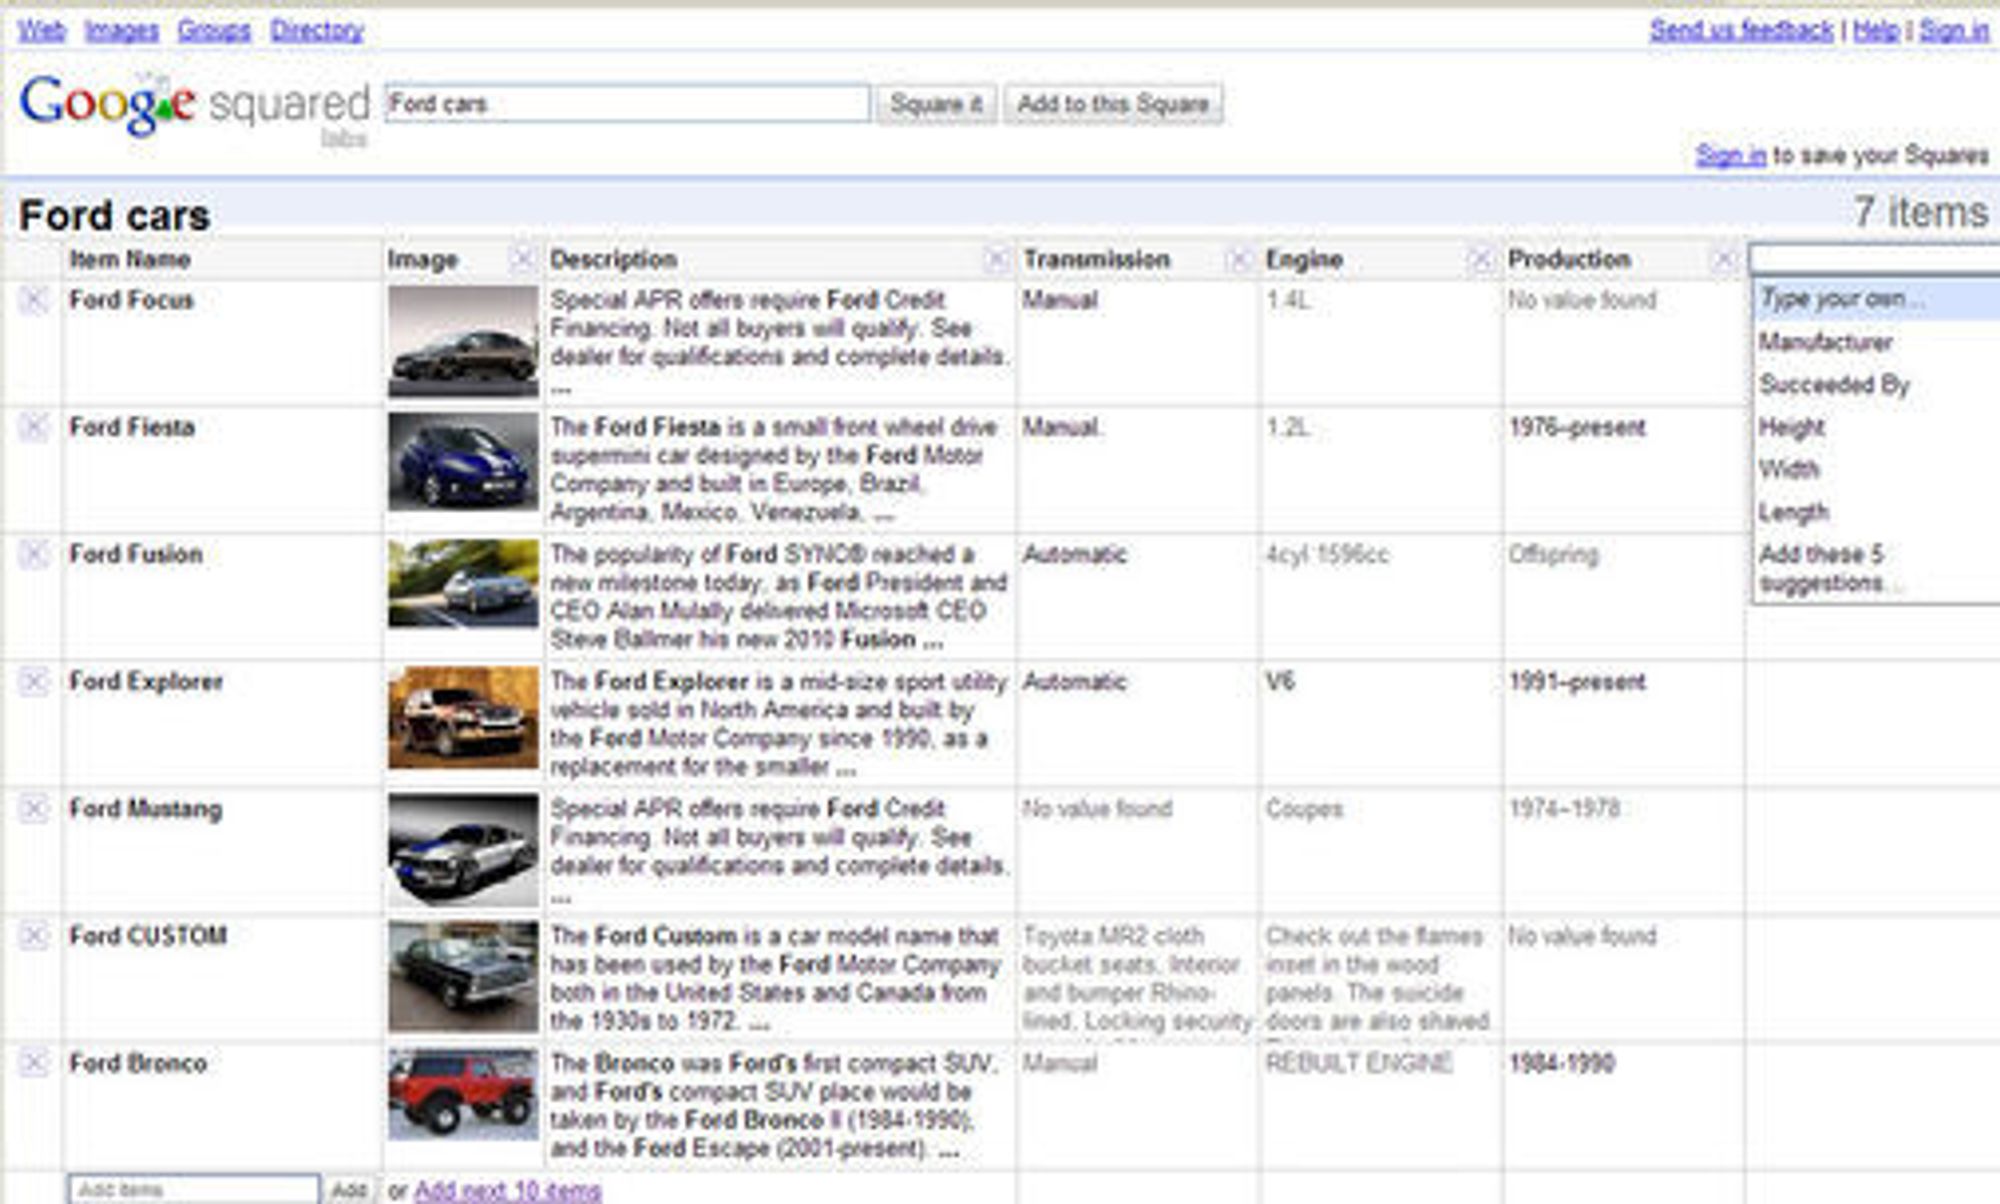This screenshot has width=2000, height=1204.
Task: Open the Groups link
Action: (x=214, y=30)
